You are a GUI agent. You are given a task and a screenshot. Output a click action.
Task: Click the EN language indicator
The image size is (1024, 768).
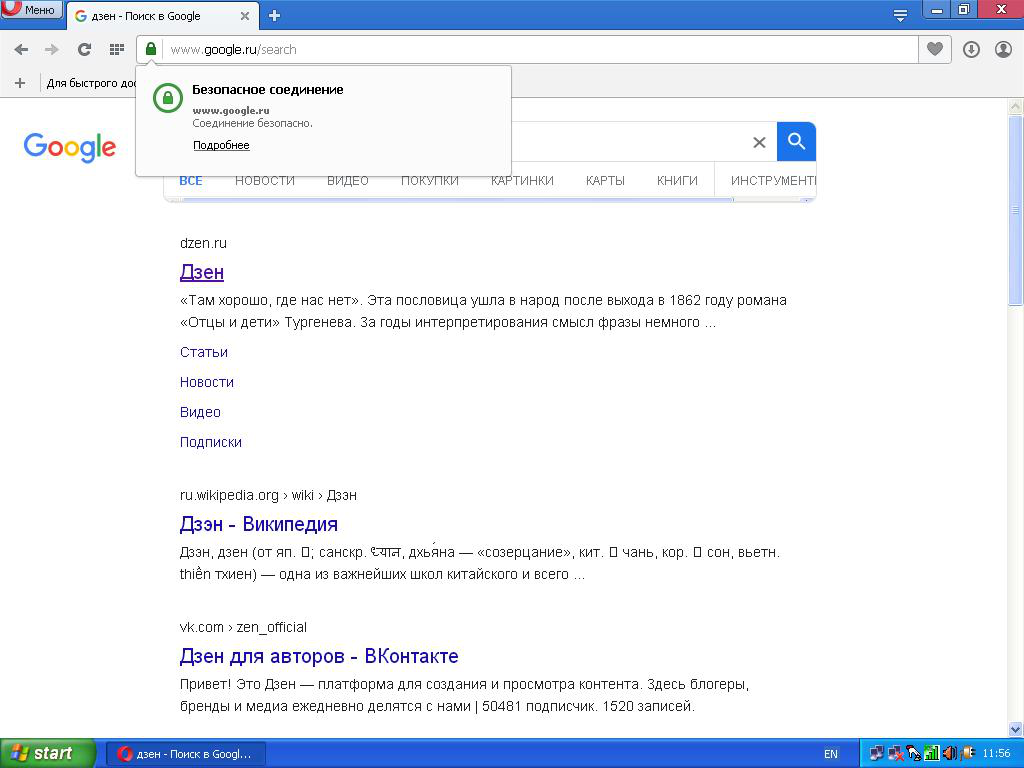pyautogui.click(x=831, y=754)
